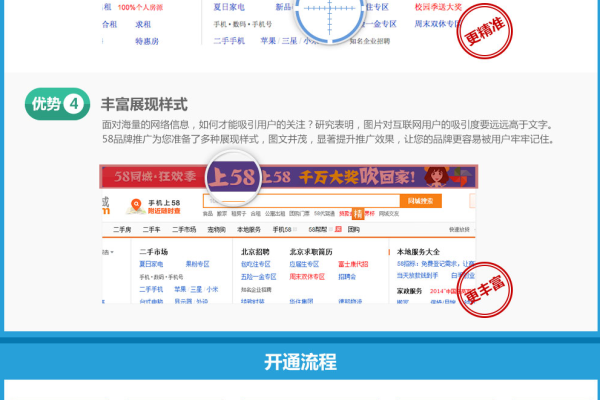Click the 公寓出租 hot search keyword
Image resolution: width=600 pixels, height=400 pixels.
click(x=275, y=214)
